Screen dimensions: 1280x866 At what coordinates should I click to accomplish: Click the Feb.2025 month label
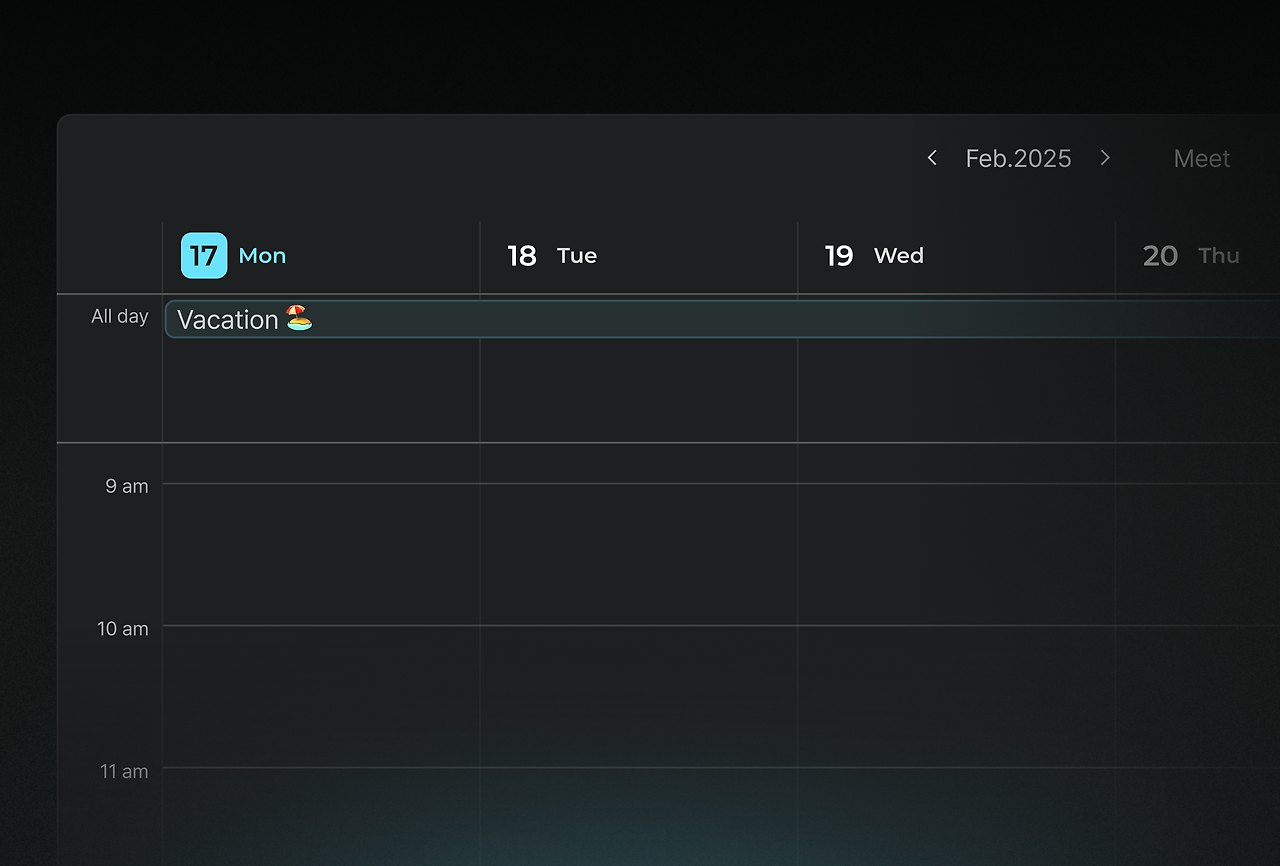click(1018, 158)
